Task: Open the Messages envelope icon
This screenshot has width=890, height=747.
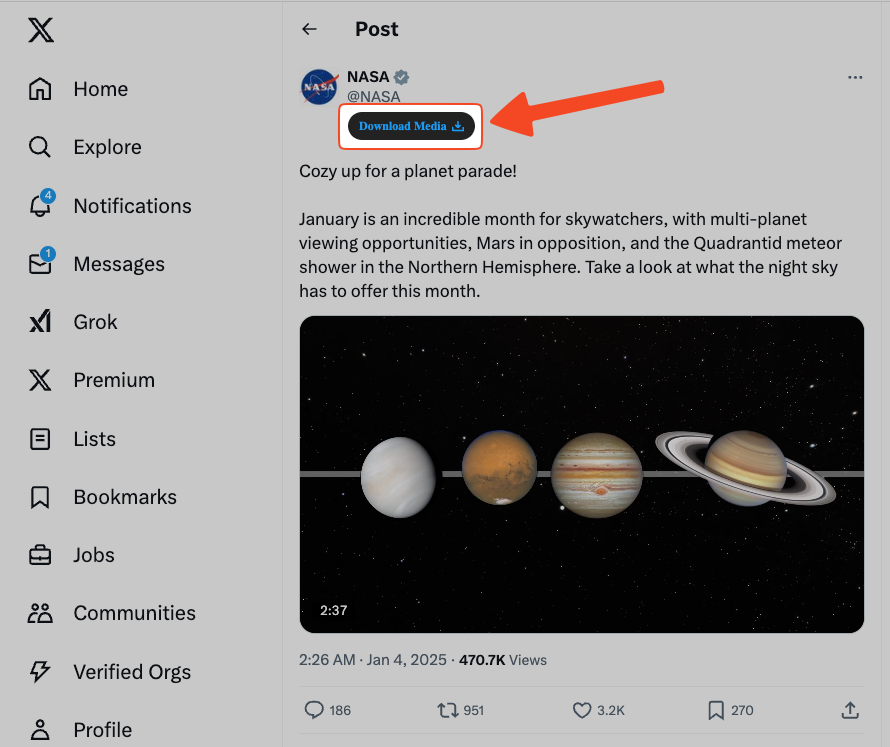Action: click(40, 264)
